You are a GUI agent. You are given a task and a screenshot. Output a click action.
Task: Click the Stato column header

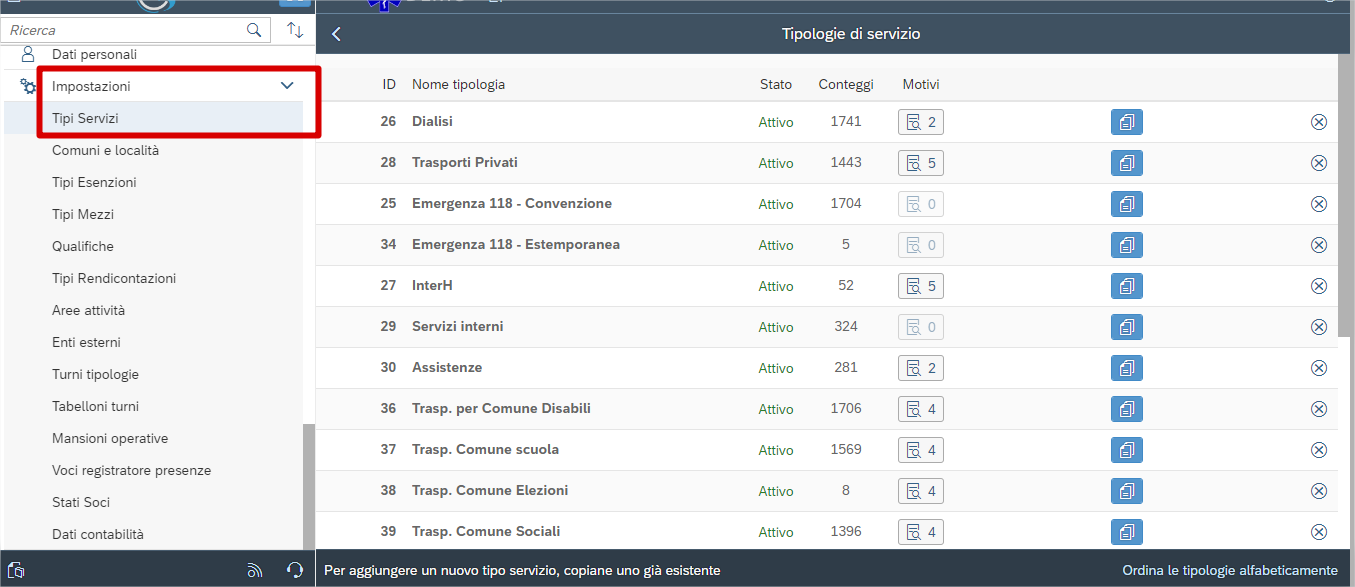(776, 85)
